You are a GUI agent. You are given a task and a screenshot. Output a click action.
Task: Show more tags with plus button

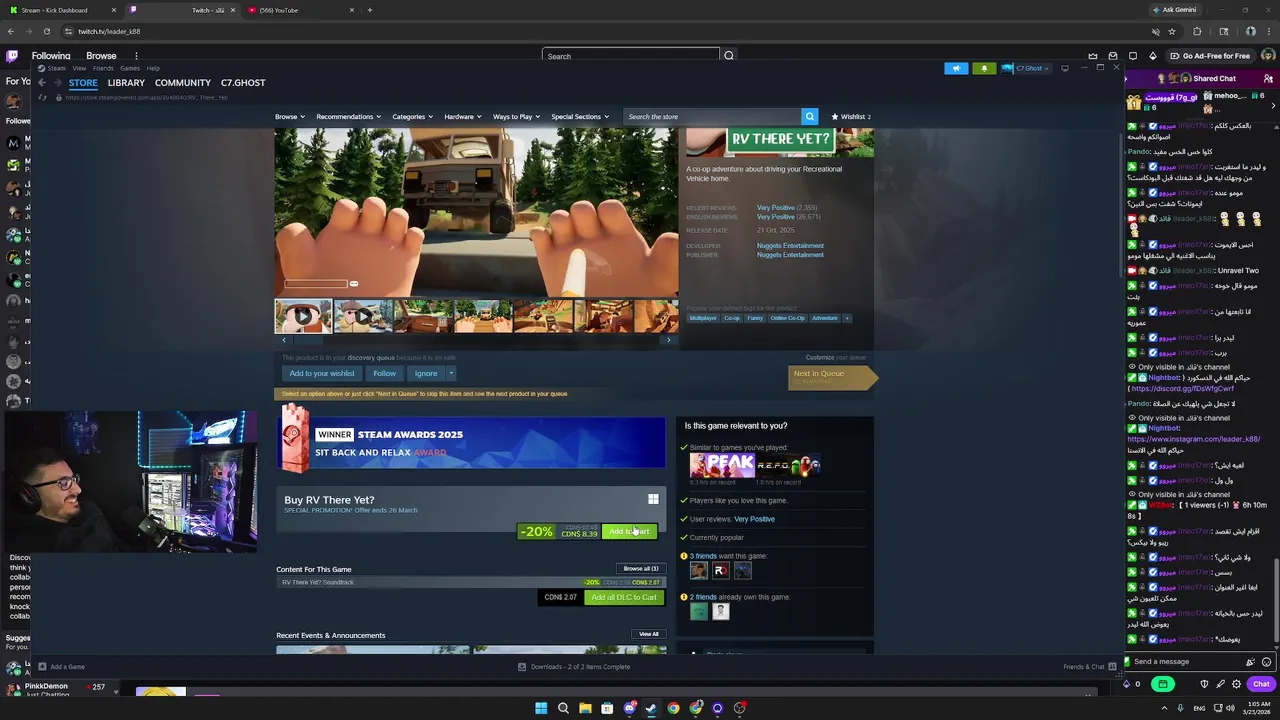point(847,318)
